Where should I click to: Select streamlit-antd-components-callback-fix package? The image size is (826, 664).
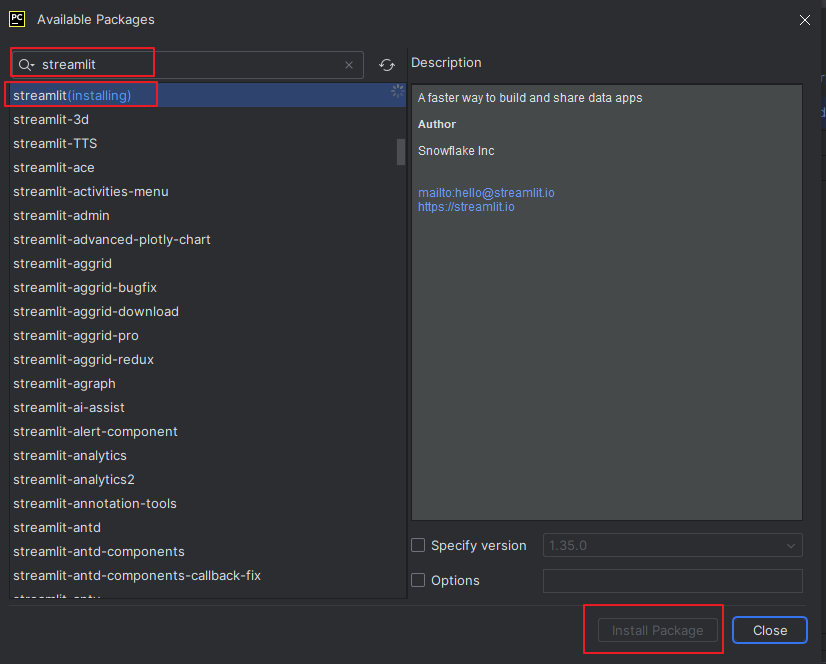pyautogui.click(x=208, y=575)
